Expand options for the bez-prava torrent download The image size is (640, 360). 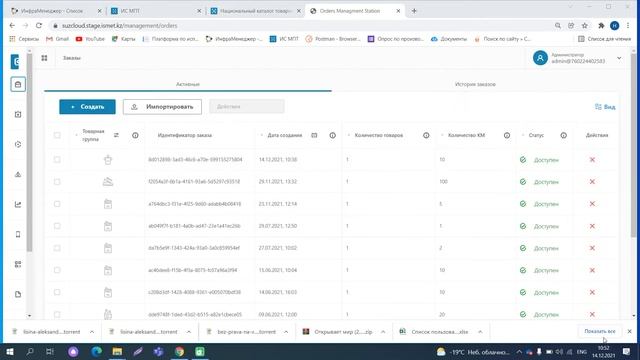[286, 332]
